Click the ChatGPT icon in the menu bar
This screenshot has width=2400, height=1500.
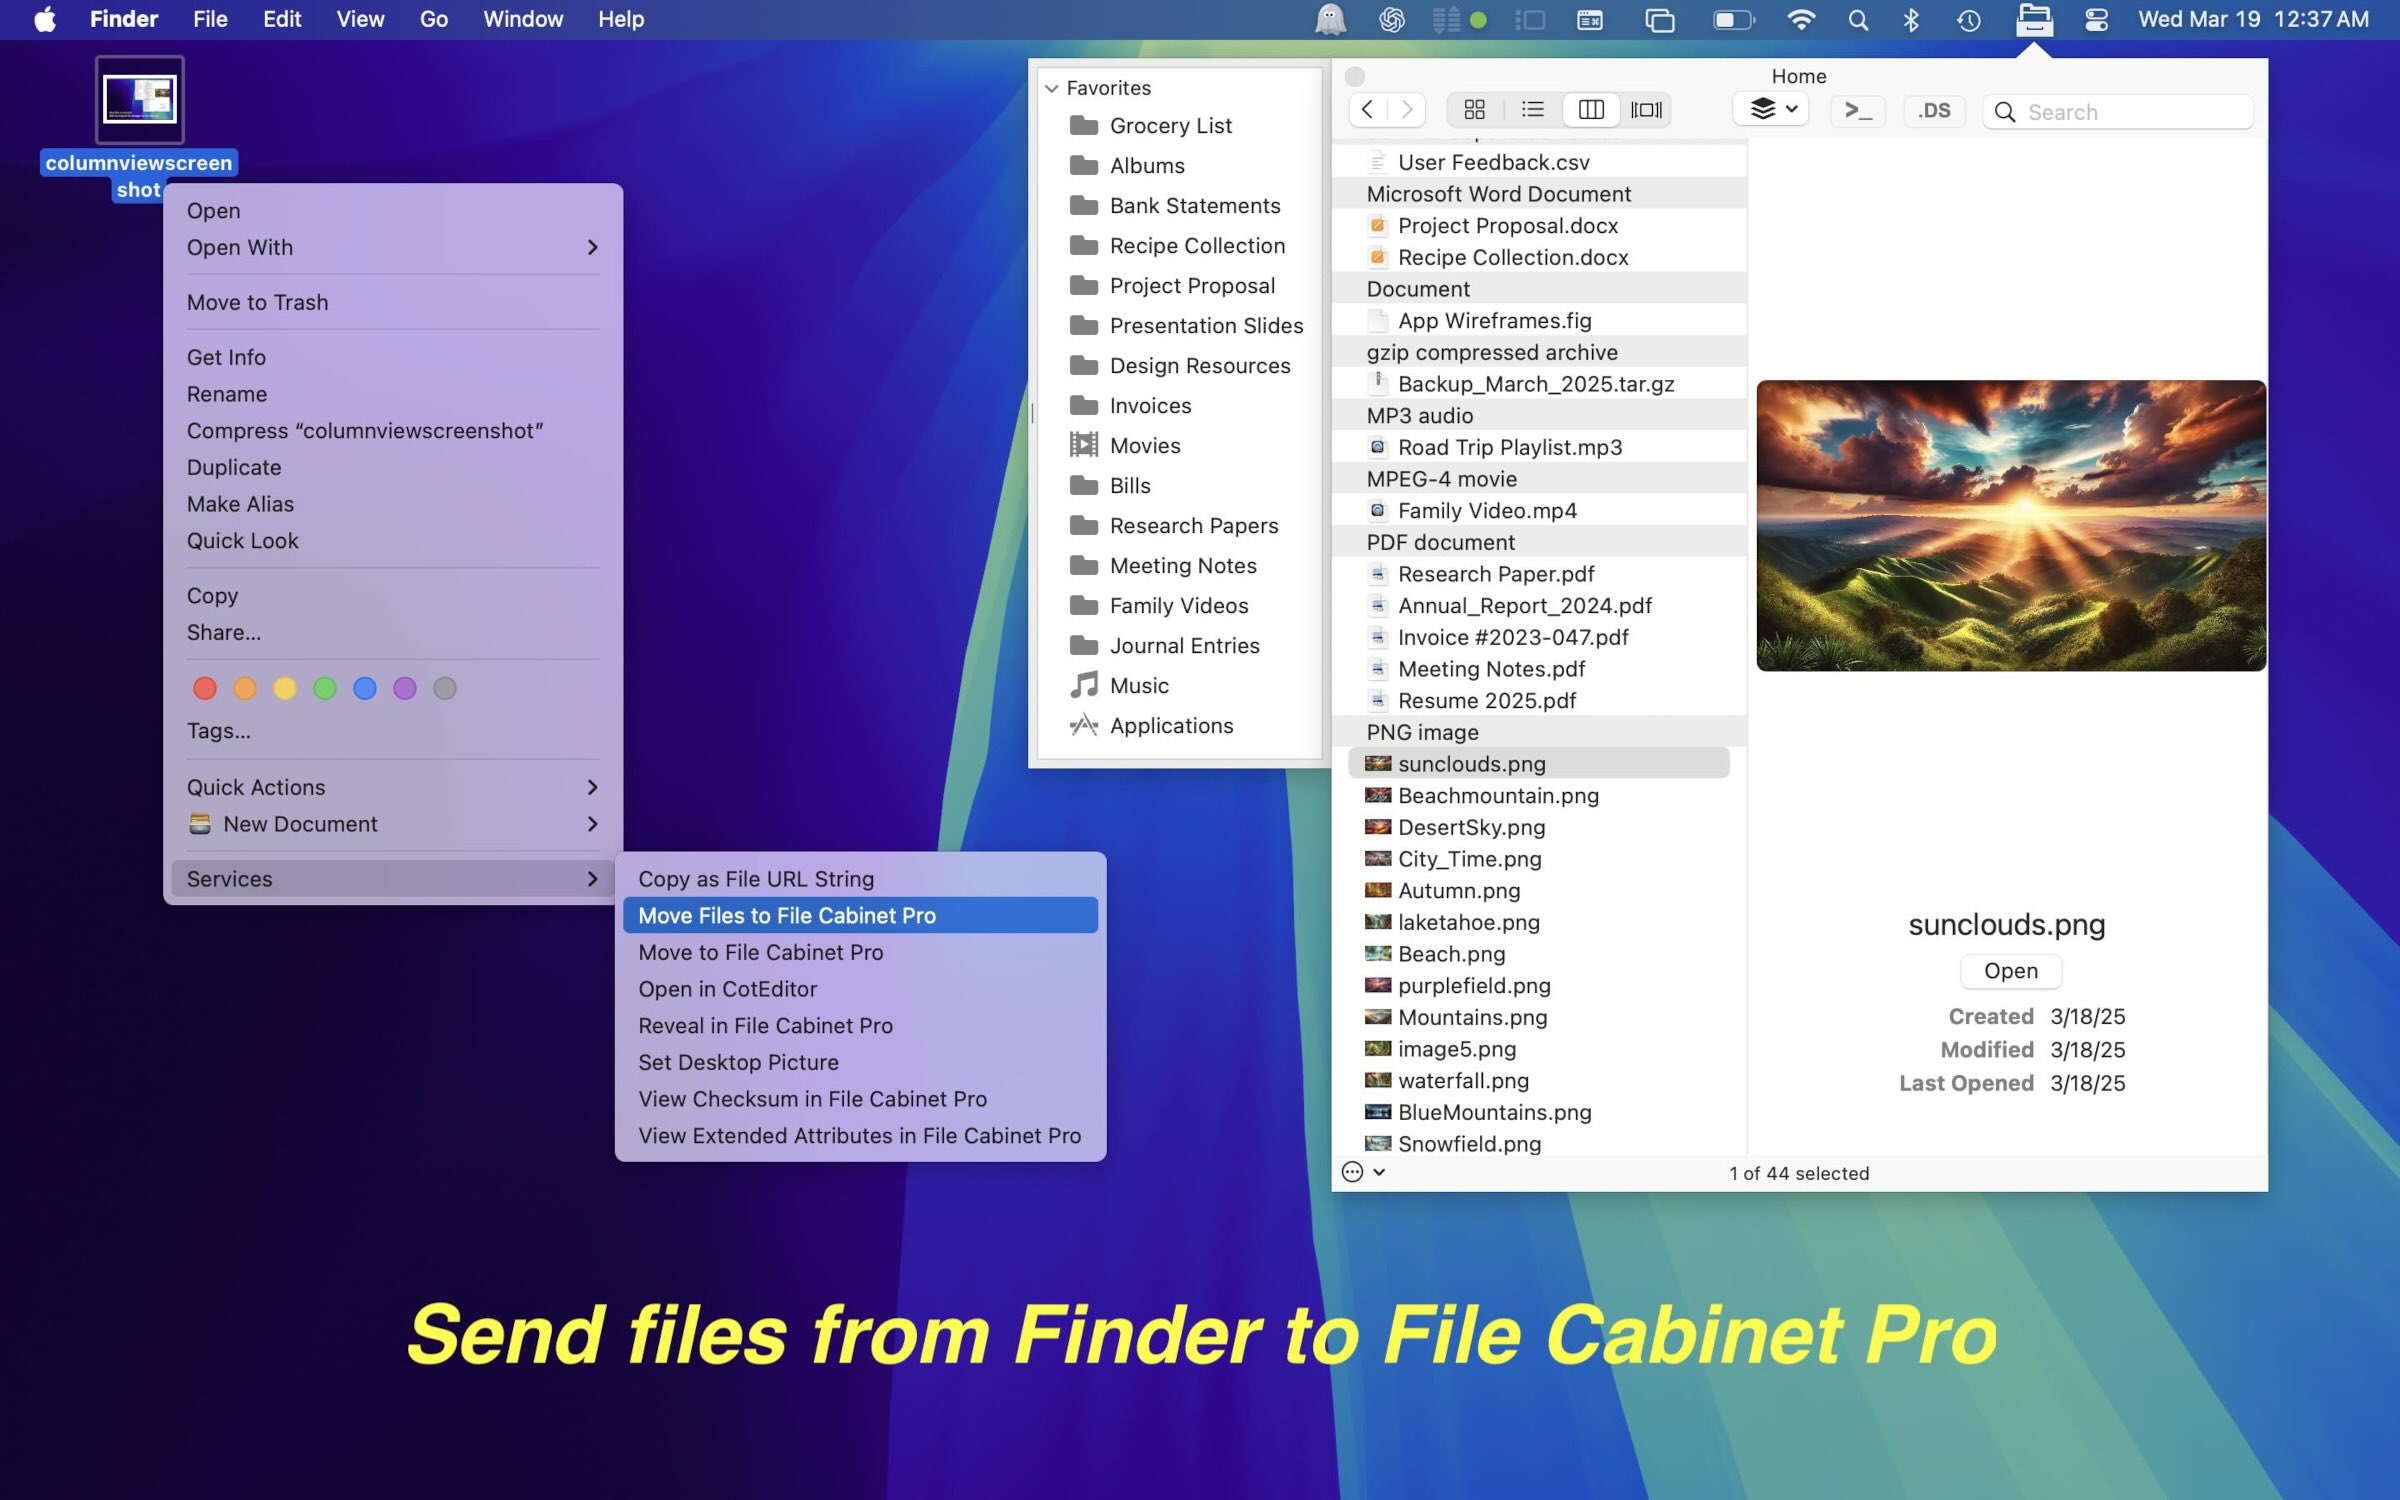point(1391,19)
